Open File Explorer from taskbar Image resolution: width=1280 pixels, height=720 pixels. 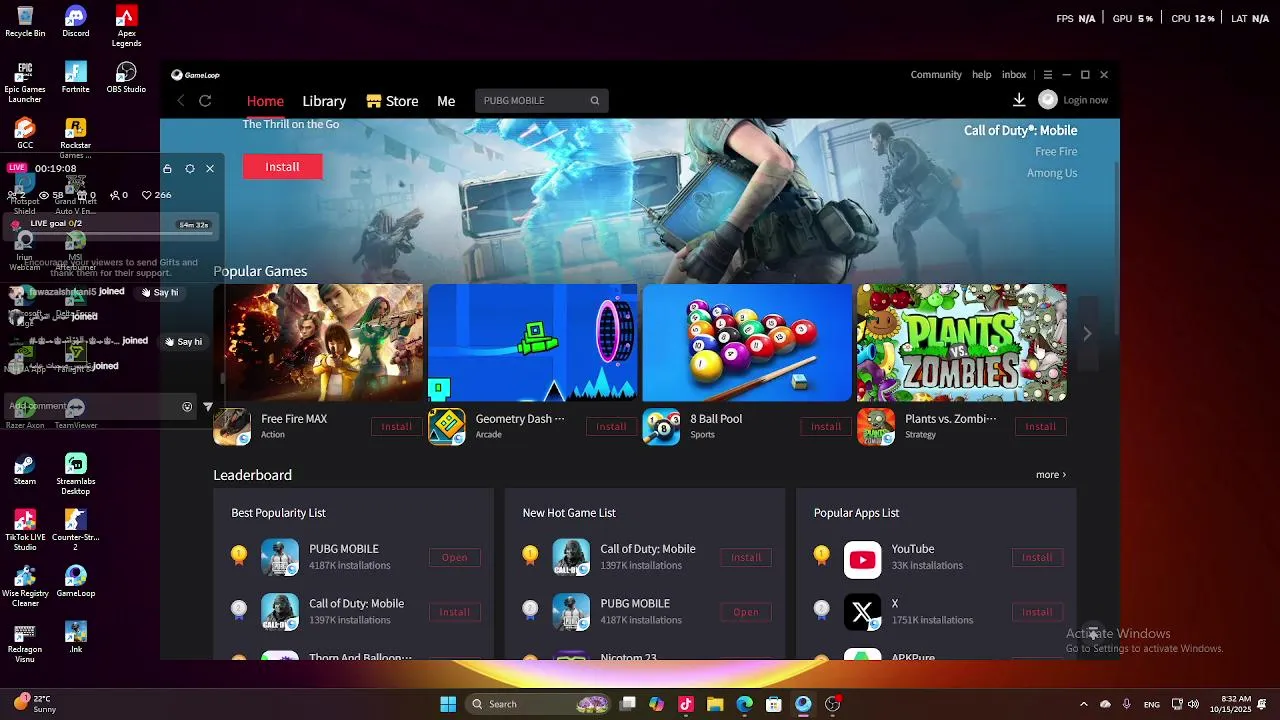coord(715,704)
